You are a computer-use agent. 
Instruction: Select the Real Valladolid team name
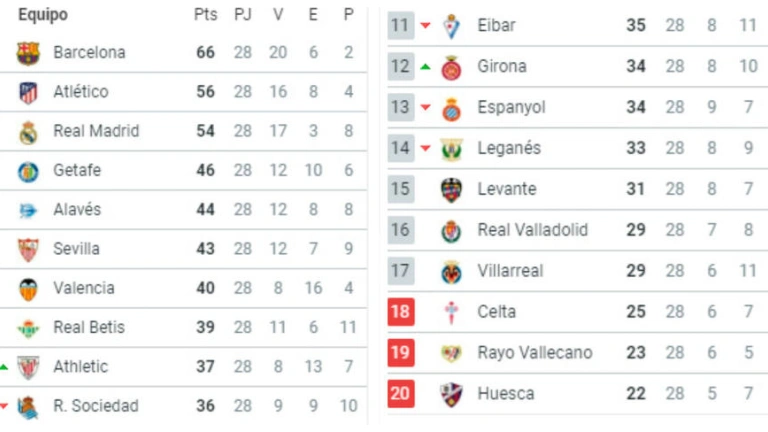point(531,230)
